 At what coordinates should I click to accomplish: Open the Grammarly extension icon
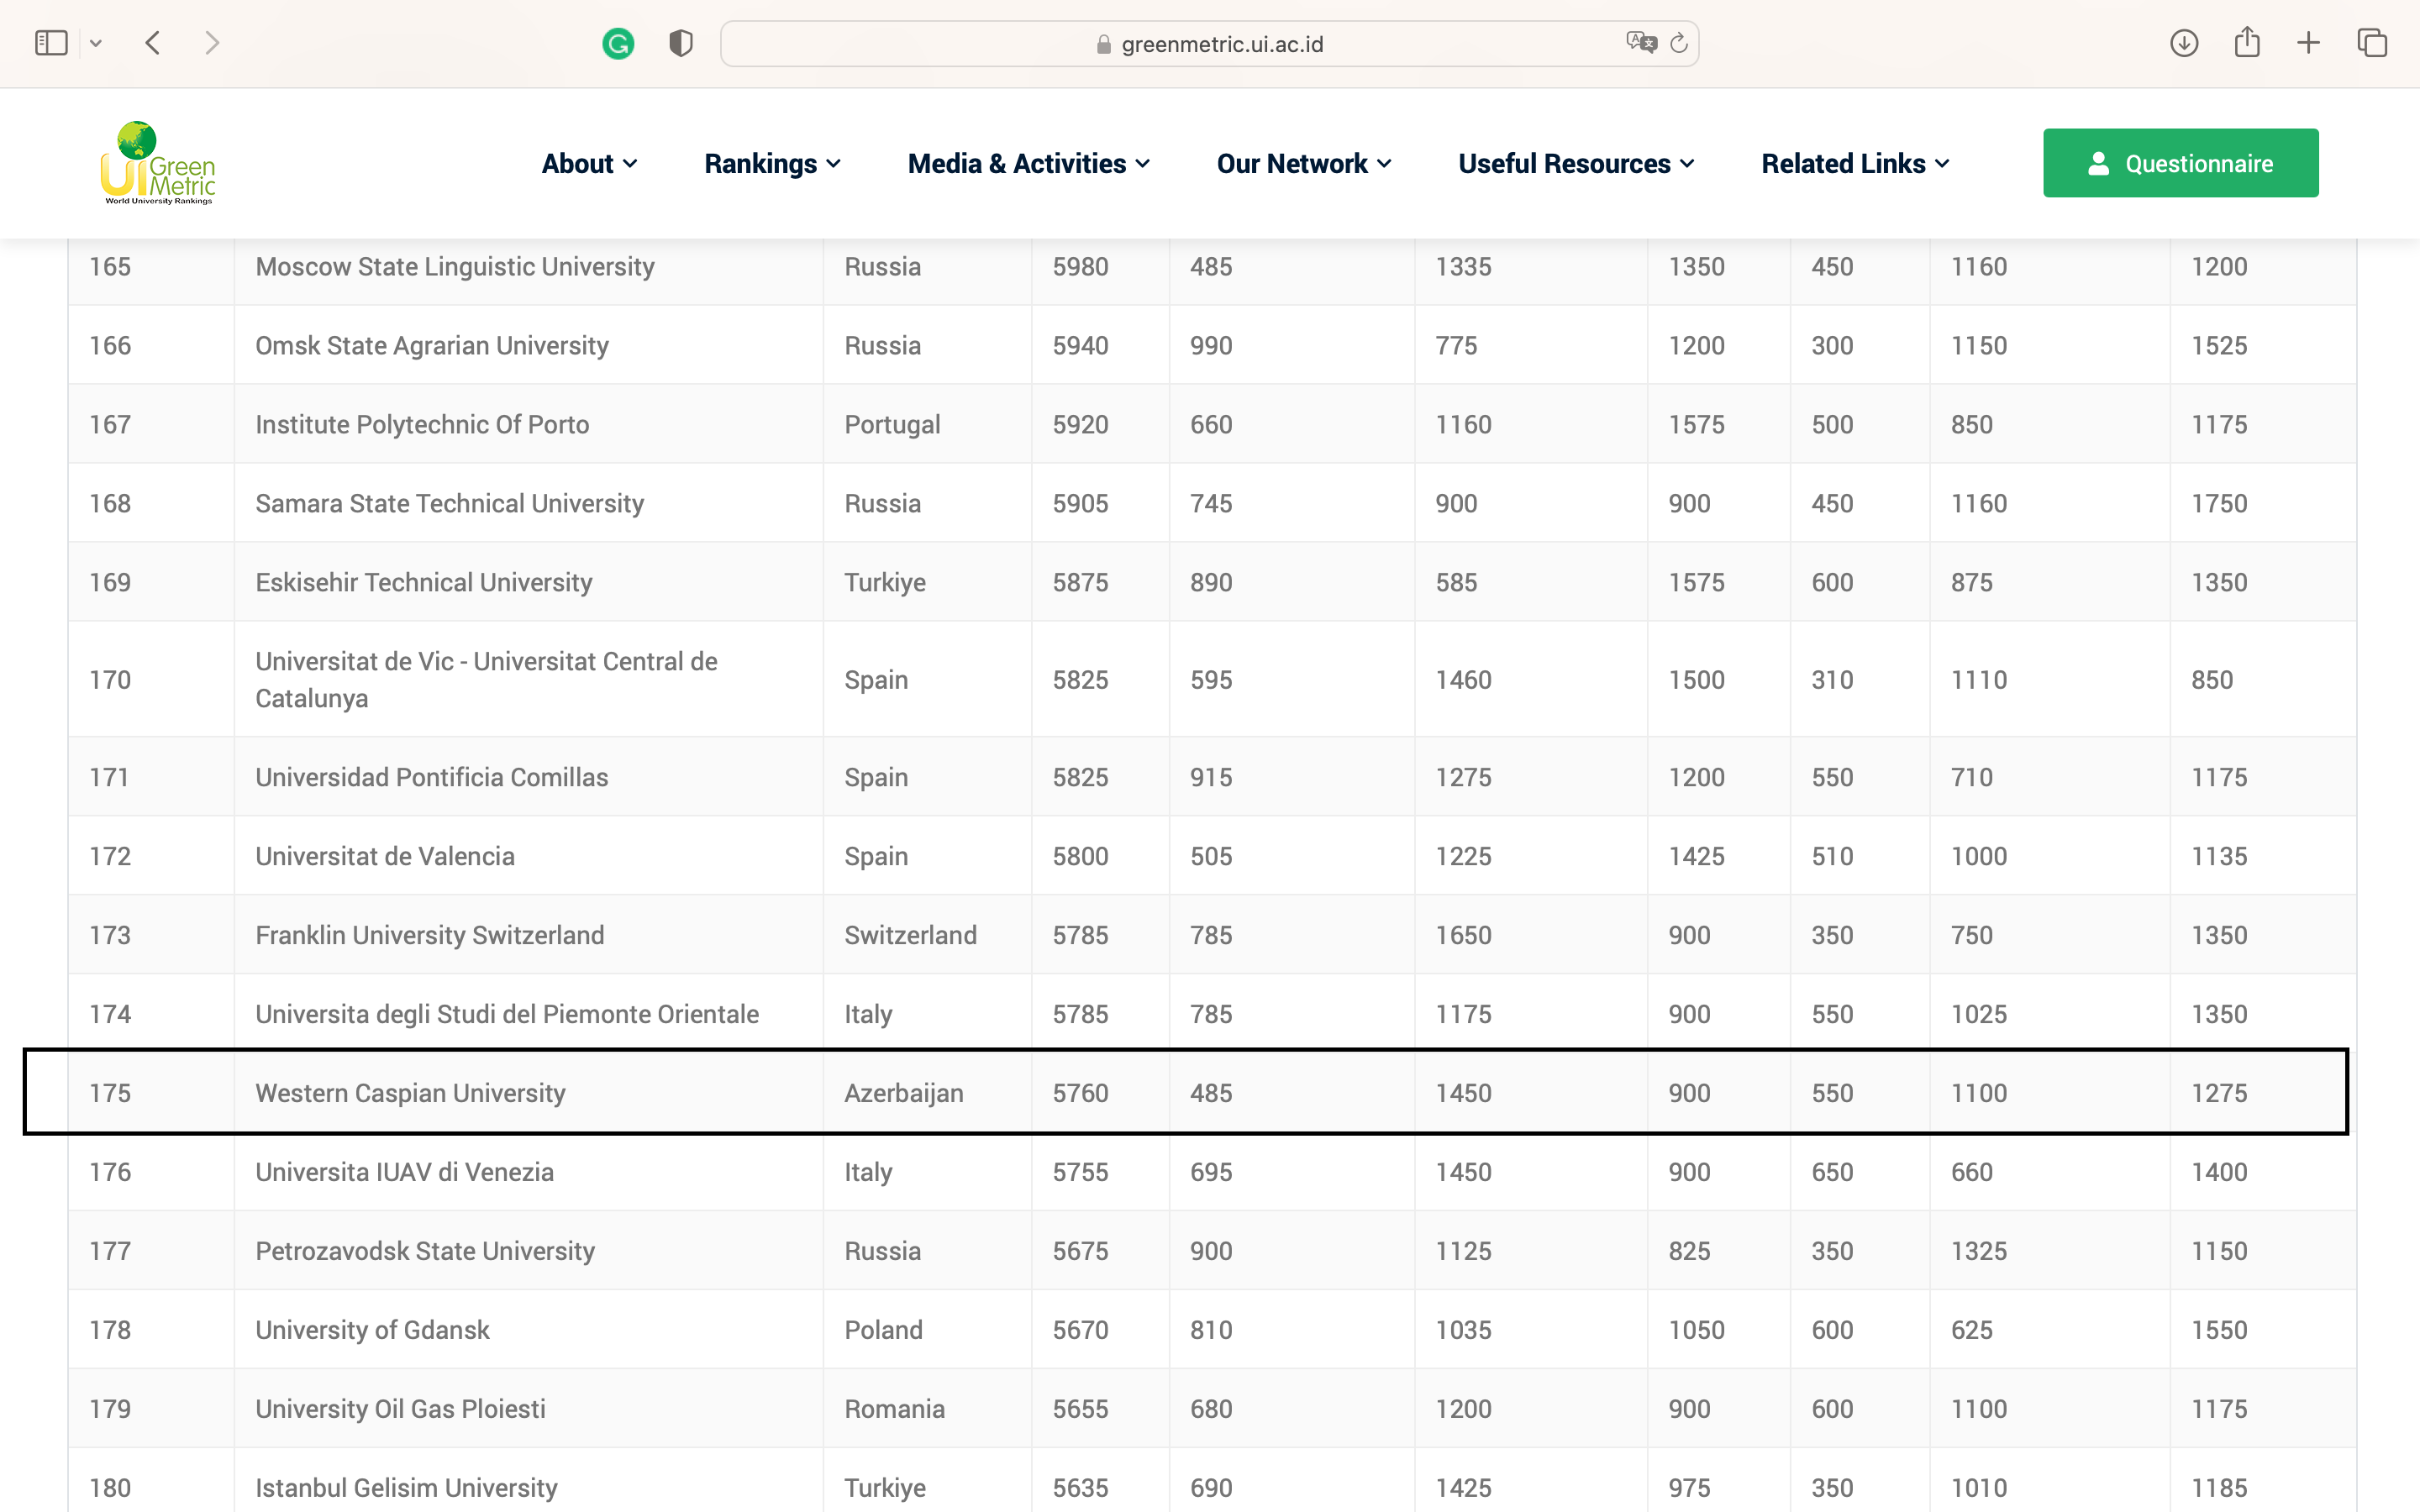618,43
